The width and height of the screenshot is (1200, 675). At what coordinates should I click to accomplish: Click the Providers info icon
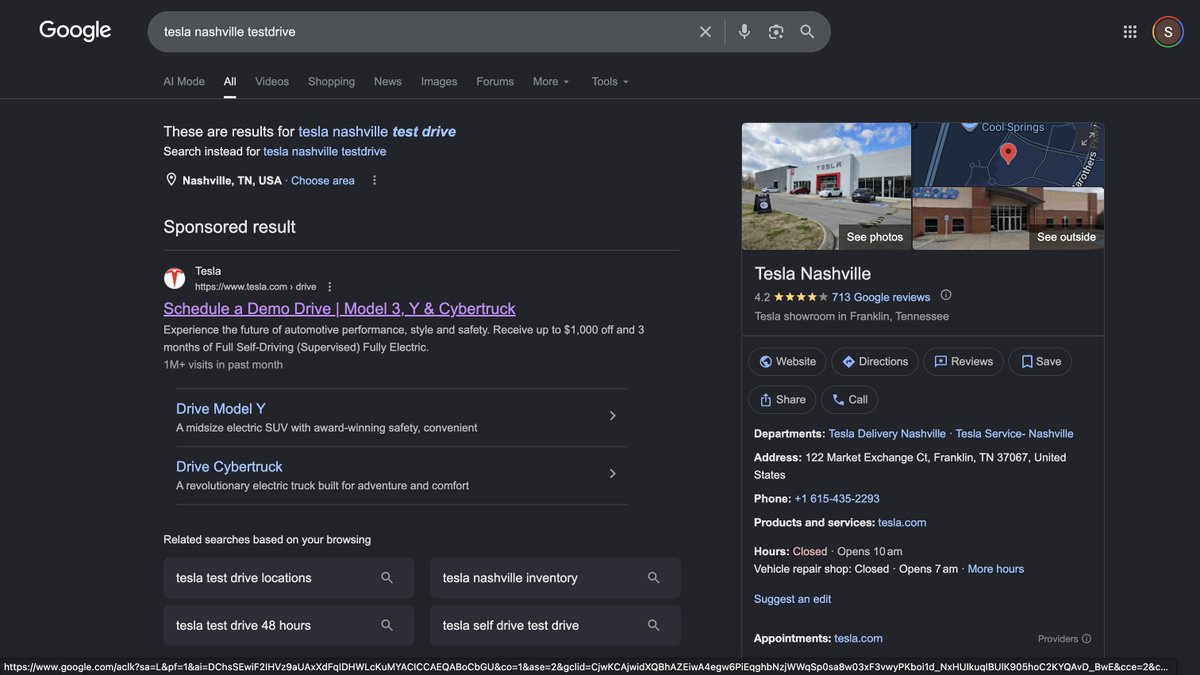tap(1087, 639)
